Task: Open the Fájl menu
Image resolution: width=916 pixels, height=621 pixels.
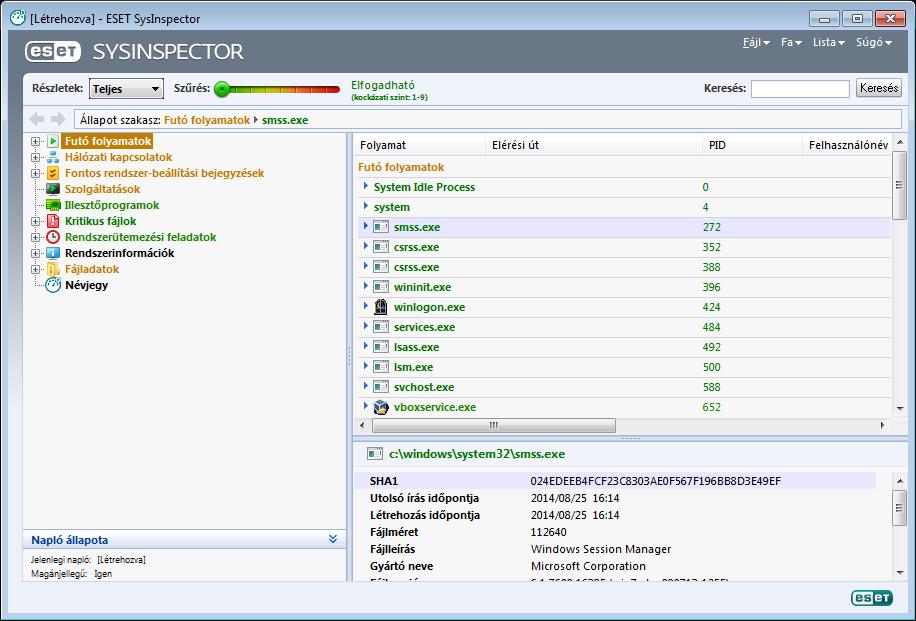Action: (756, 42)
